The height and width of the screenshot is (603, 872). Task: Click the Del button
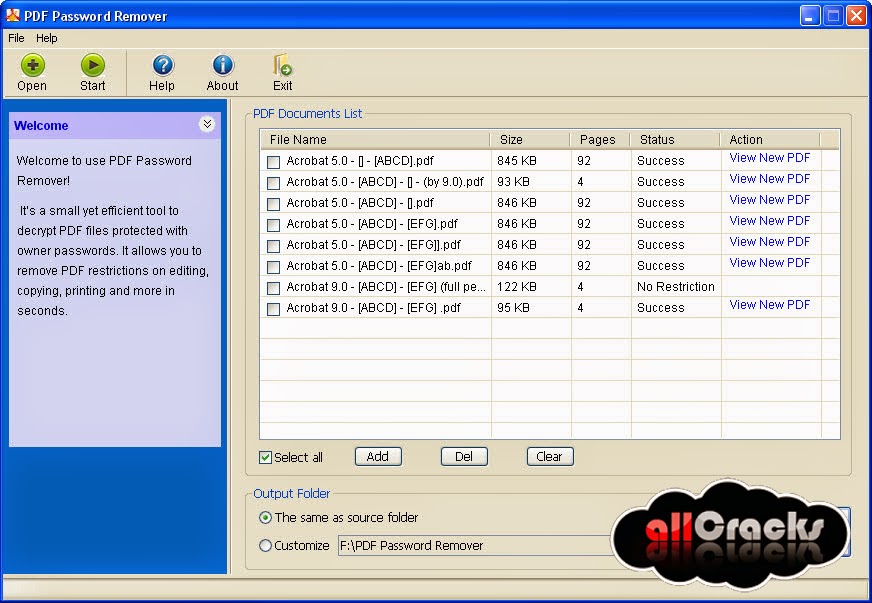464,457
